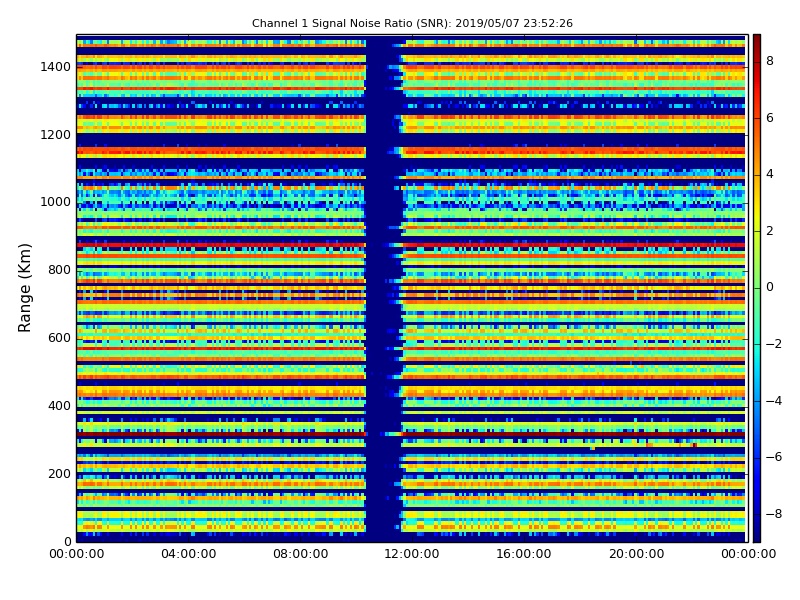Select the 1400 range axis tick label
Screen dimensions: 800x600
click(x=56, y=67)
